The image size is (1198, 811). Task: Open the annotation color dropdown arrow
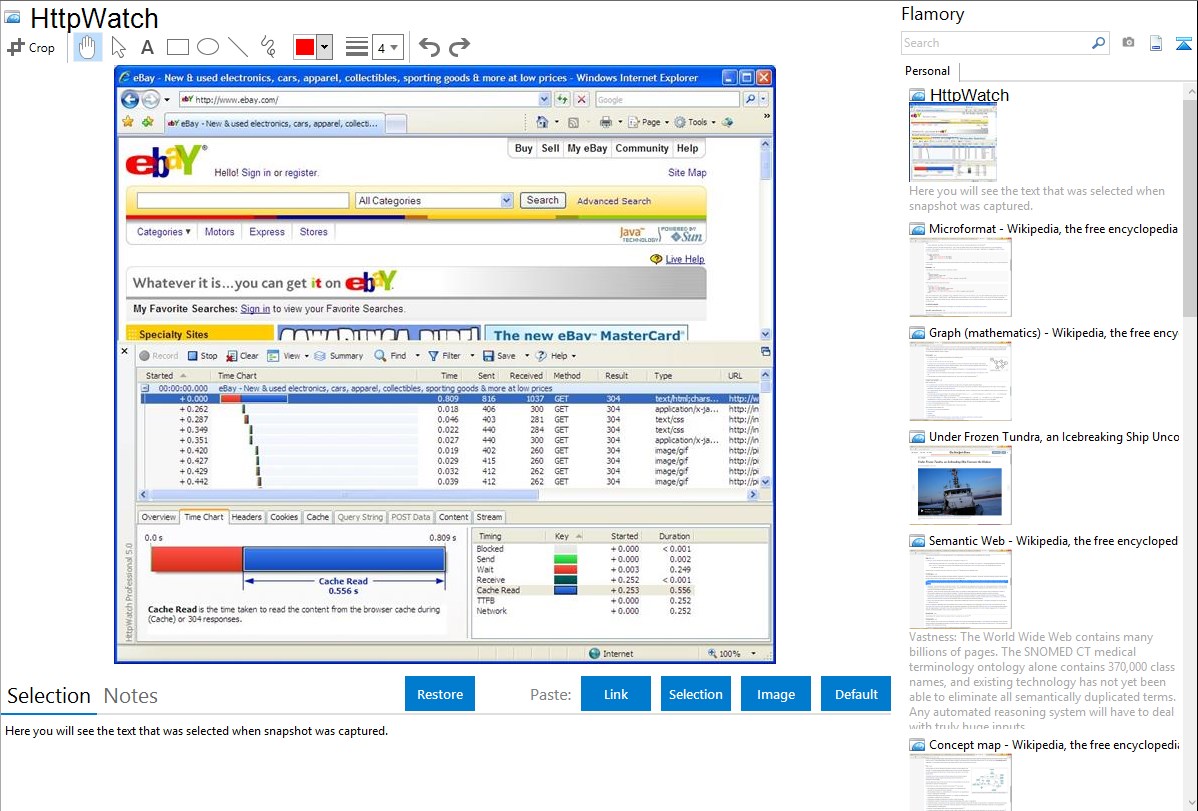point(325,47)
